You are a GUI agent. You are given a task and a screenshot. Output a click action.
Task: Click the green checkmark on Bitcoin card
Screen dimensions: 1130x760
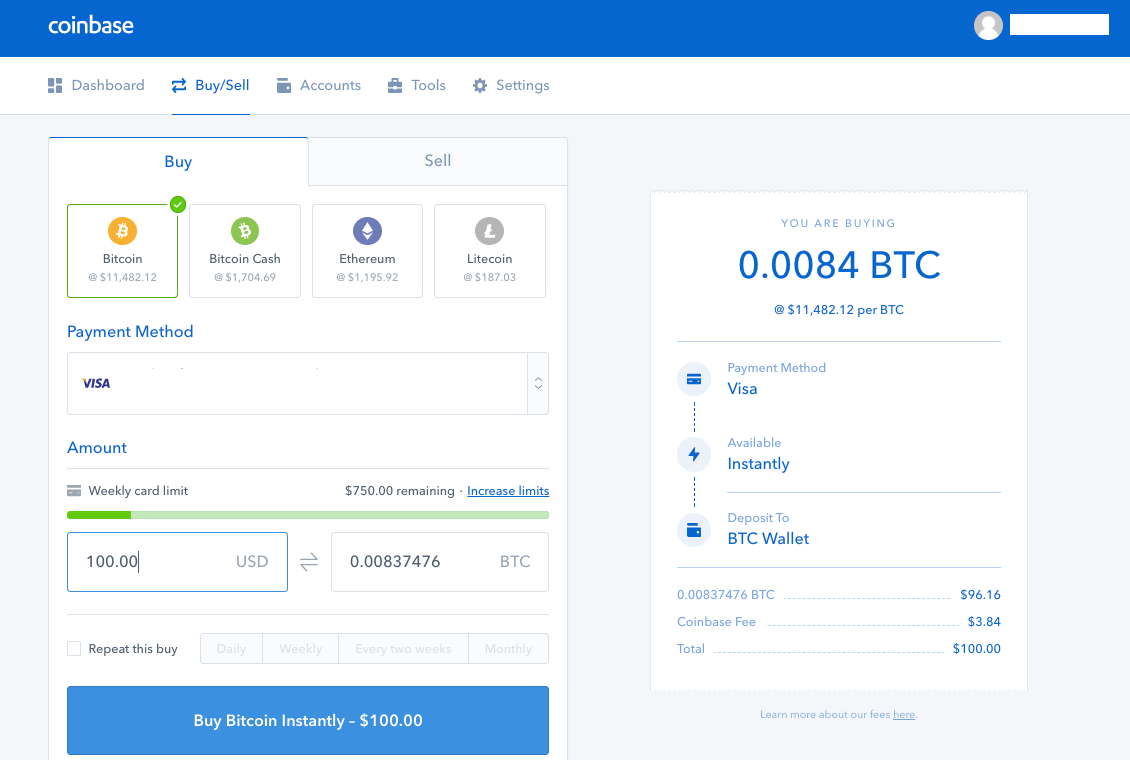click(x=178, y=205)
